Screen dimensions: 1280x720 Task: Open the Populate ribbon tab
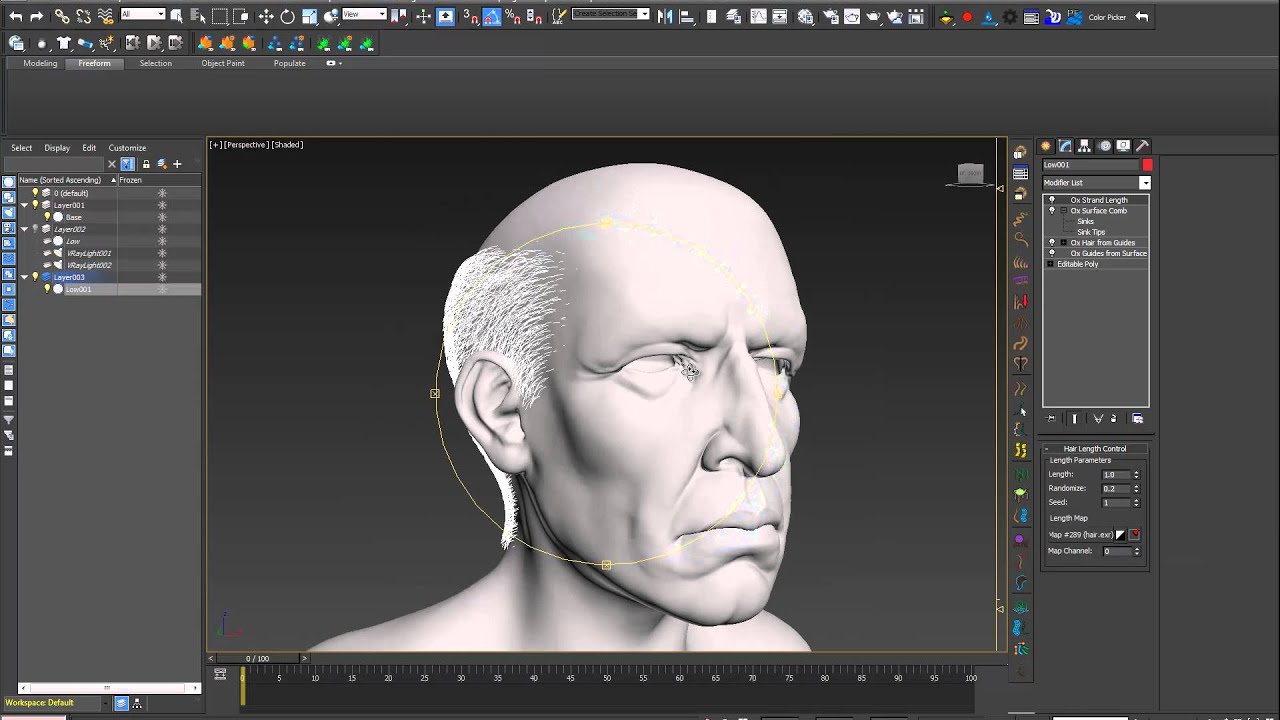(x=289, y=63)
